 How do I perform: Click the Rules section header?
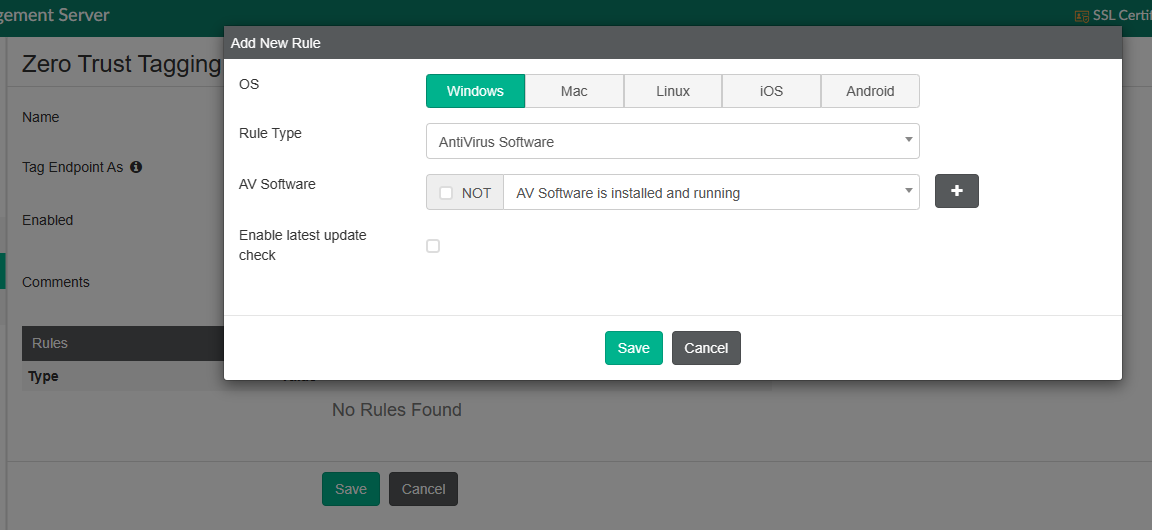(x=123, y=343)
